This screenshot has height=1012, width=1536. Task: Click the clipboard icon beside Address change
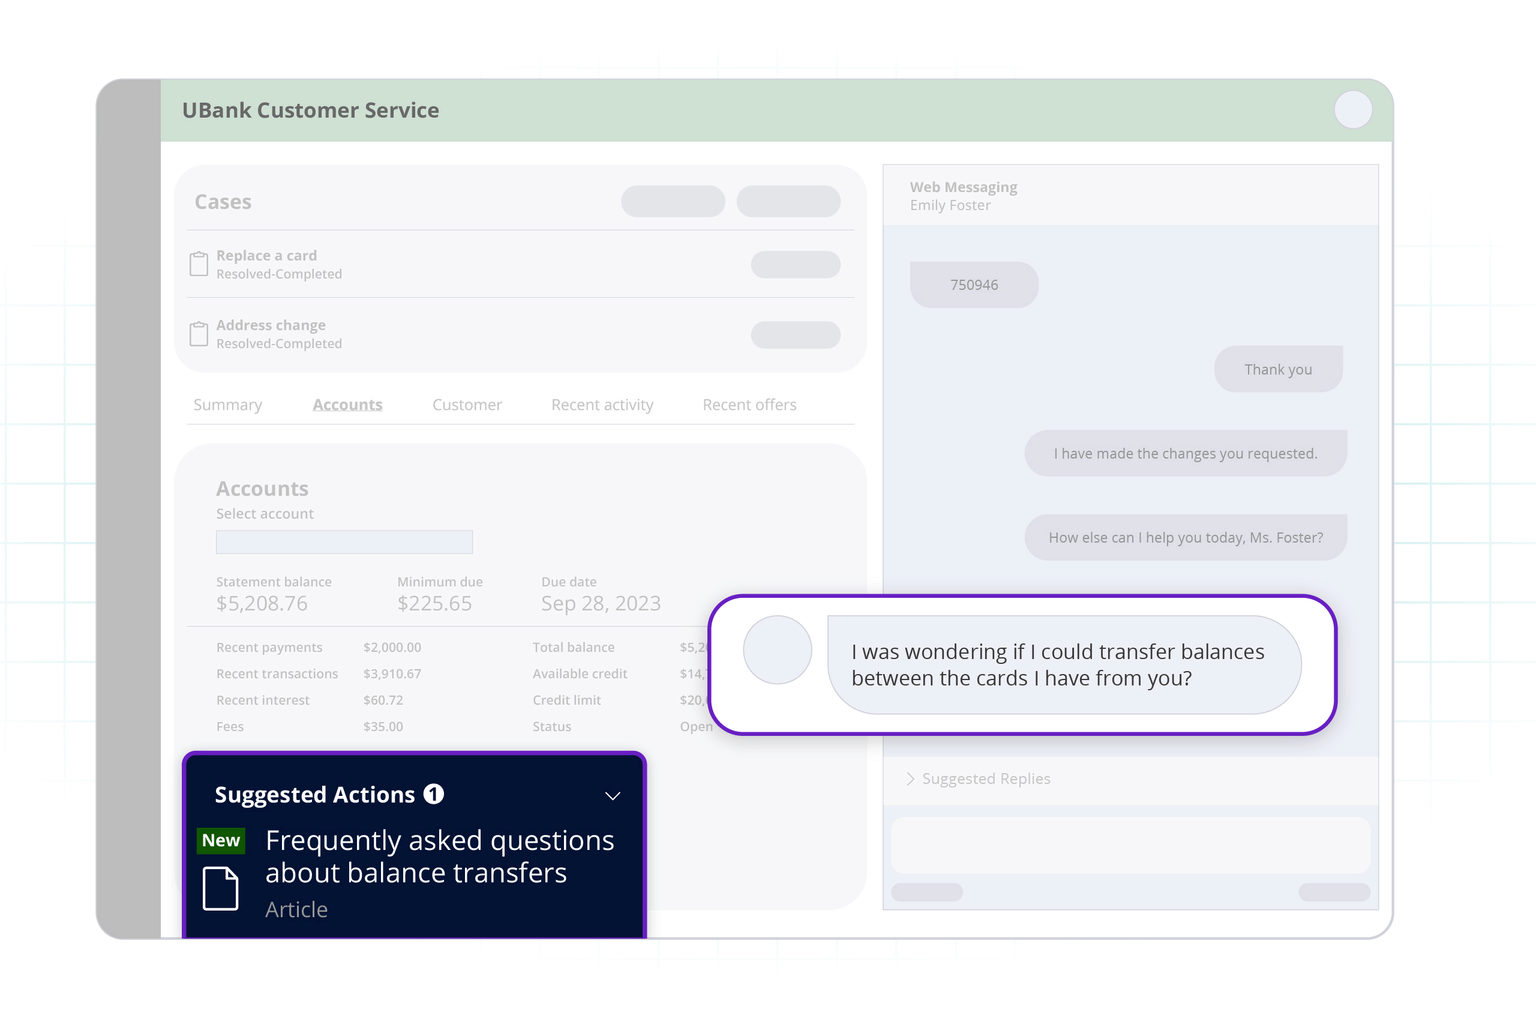198,333
